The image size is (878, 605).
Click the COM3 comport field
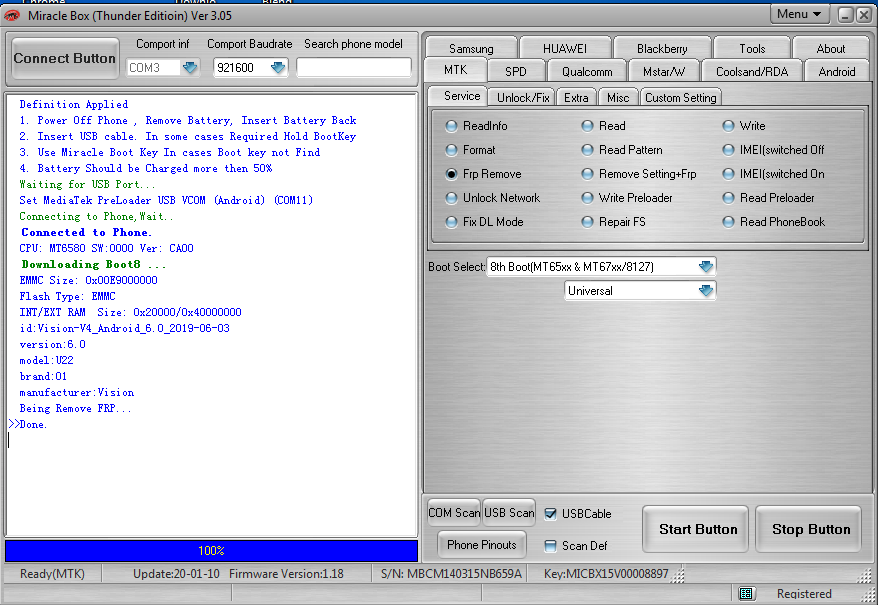tap(153, 68)
